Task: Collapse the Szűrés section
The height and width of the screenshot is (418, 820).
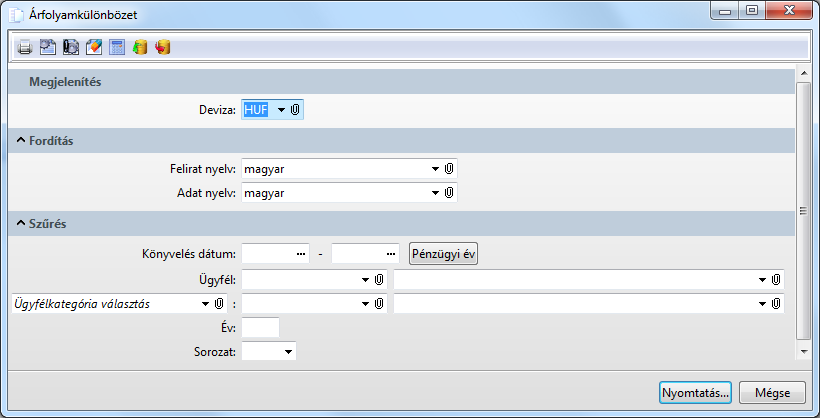Action: point(21,224)
